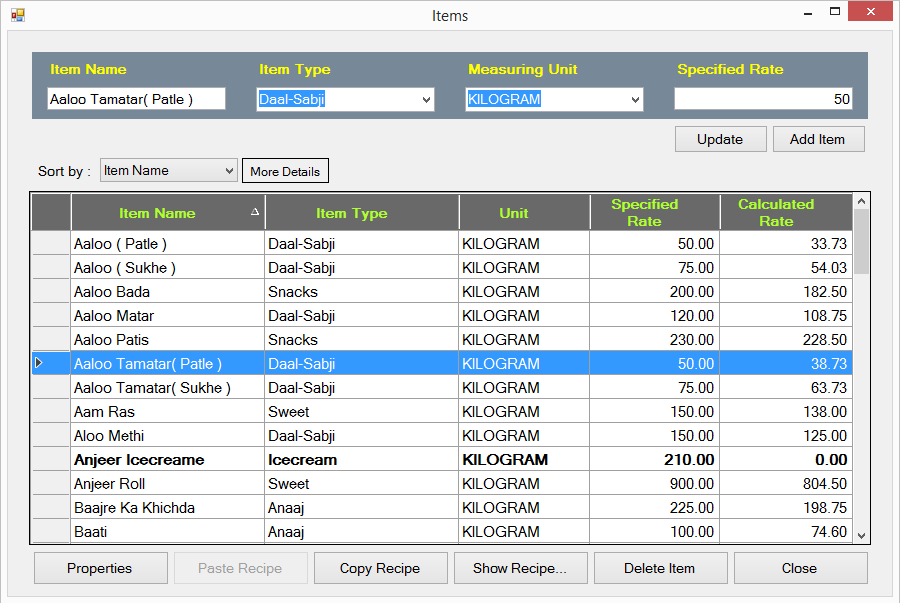This screenshot has height=603, width=900.
Task: Click row header of Aaloo Matar row
Action: pyautogui.click(x=51, y=316)
